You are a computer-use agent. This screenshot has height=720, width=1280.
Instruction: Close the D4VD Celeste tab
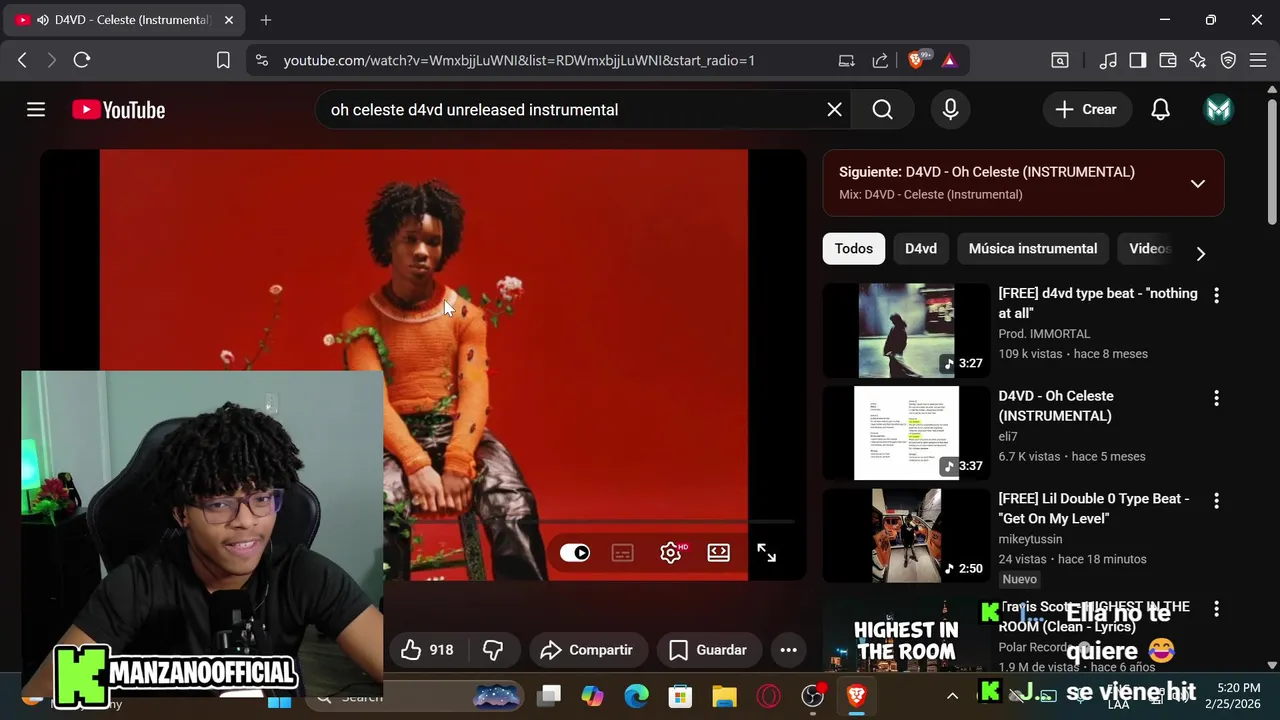[x=229, y=20]
